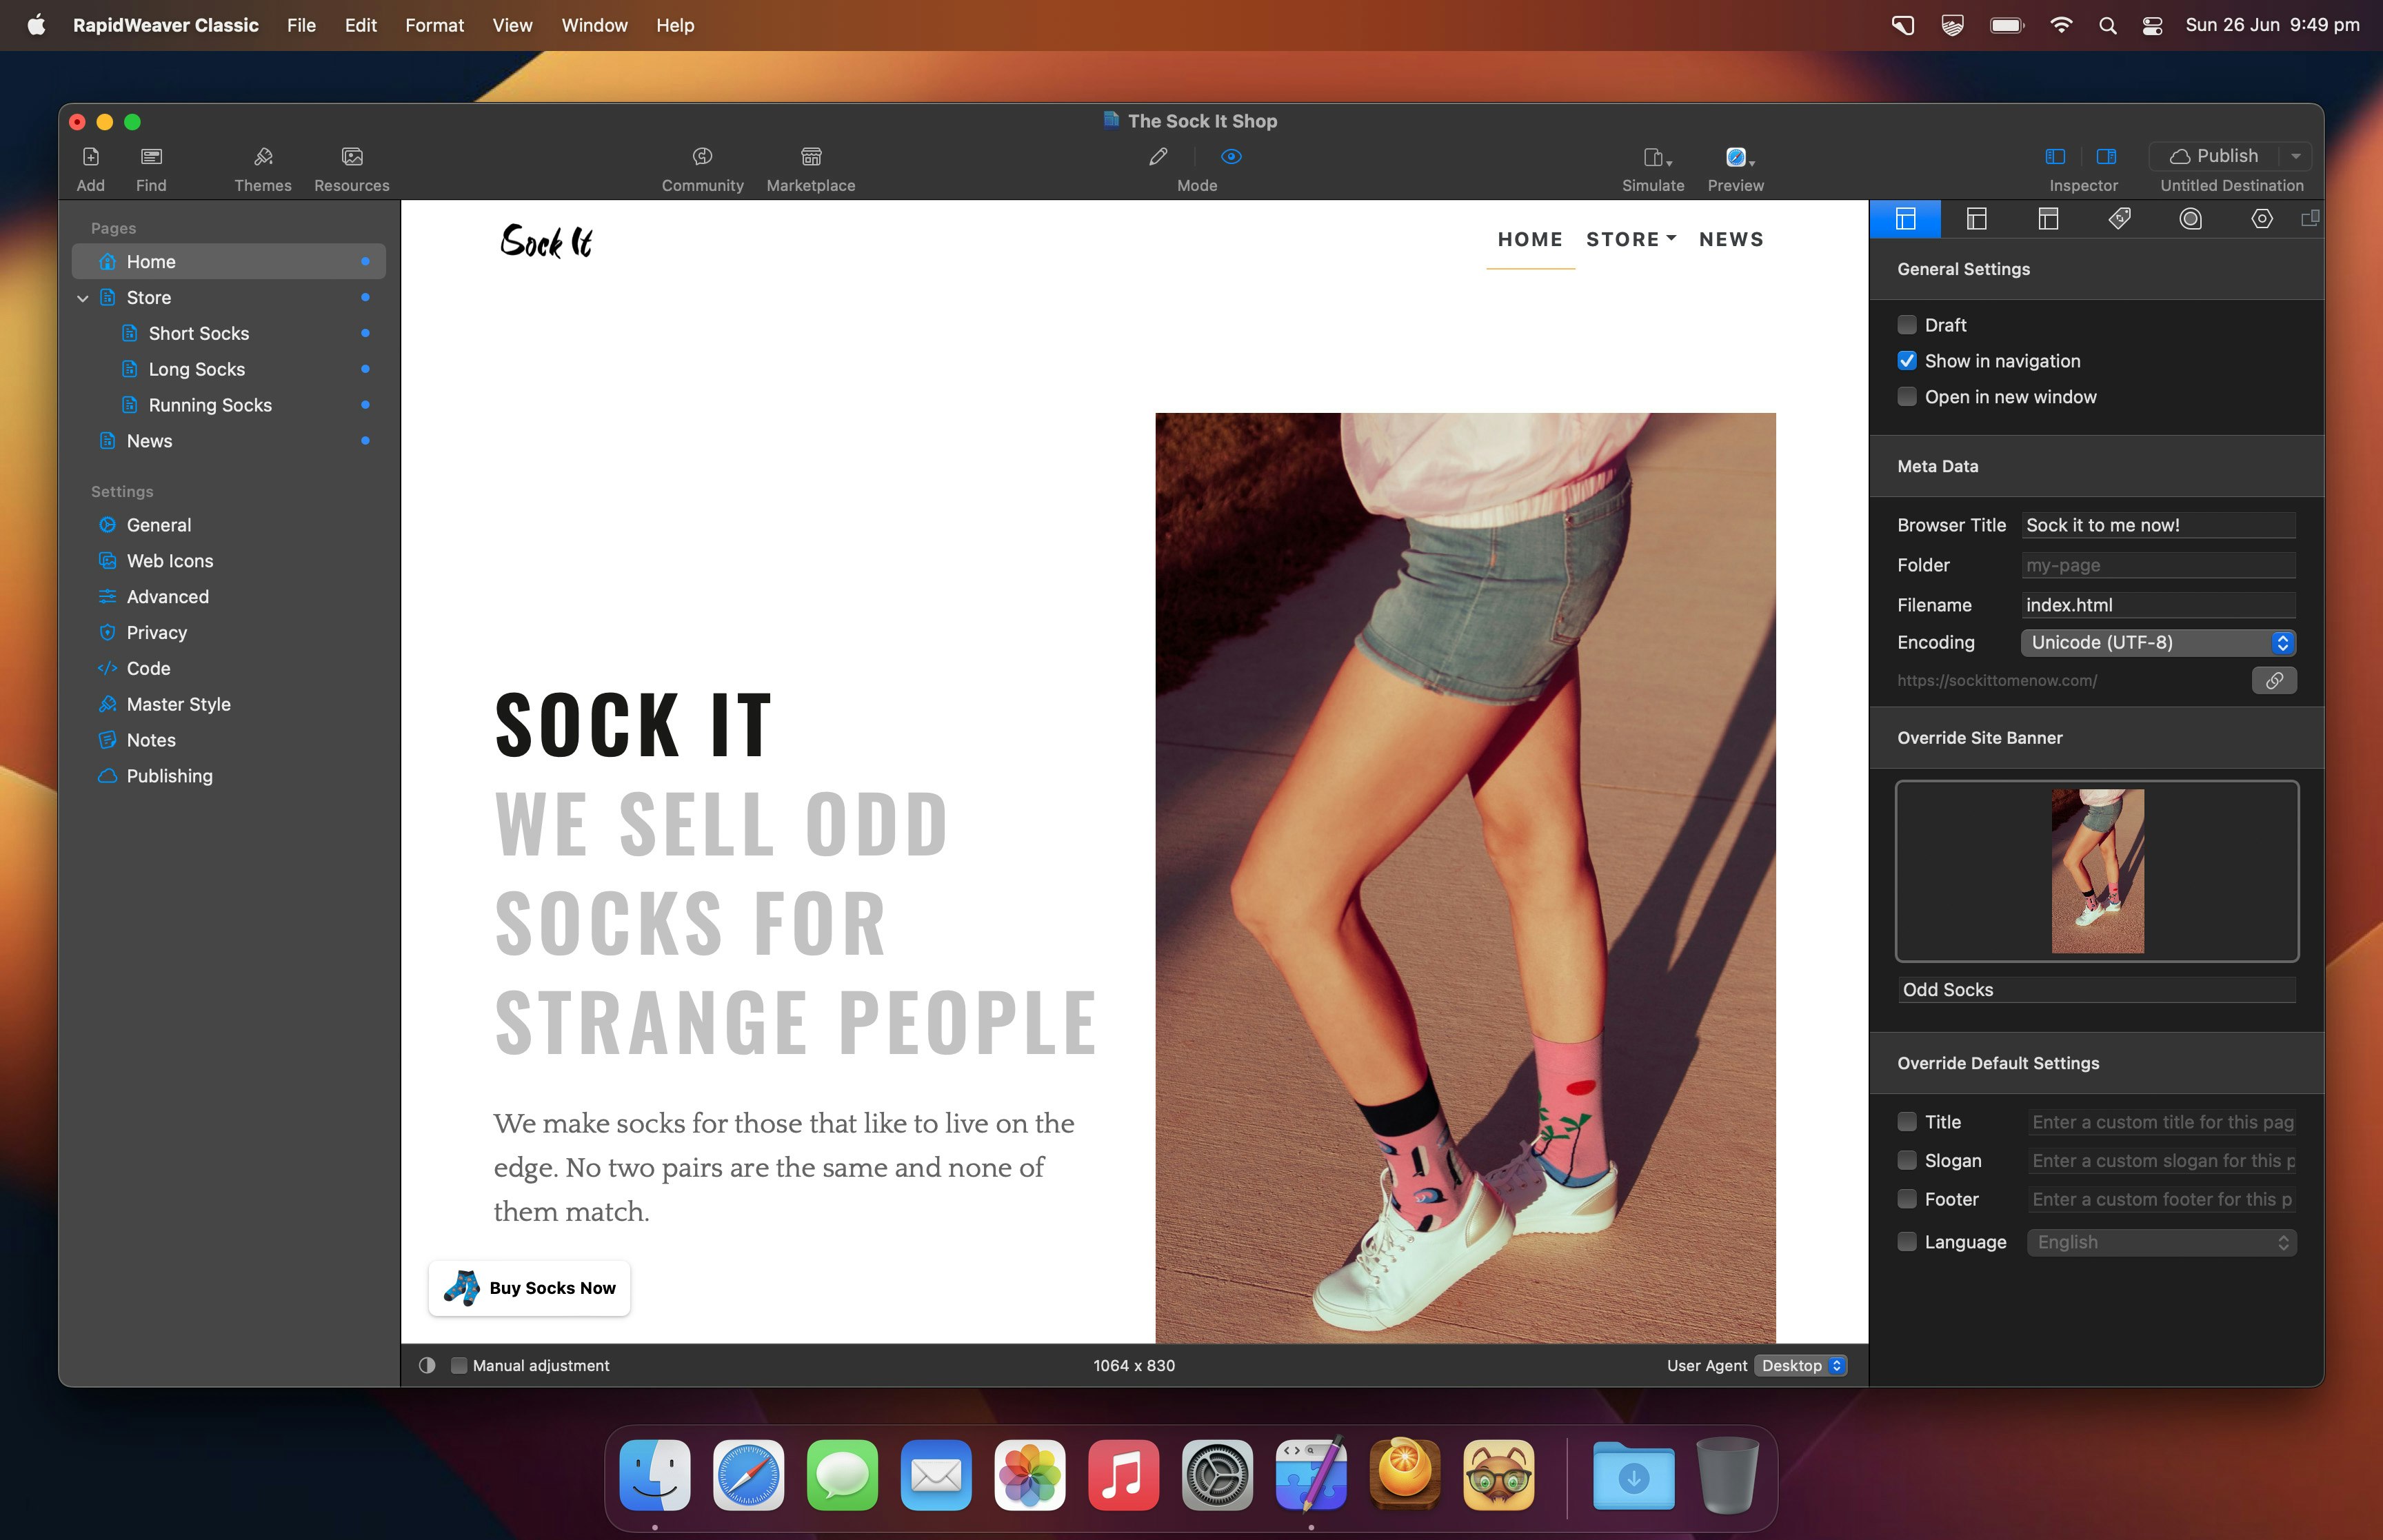Open the View menu
Screen dimensions: 2383x1540
coord(512,25)
